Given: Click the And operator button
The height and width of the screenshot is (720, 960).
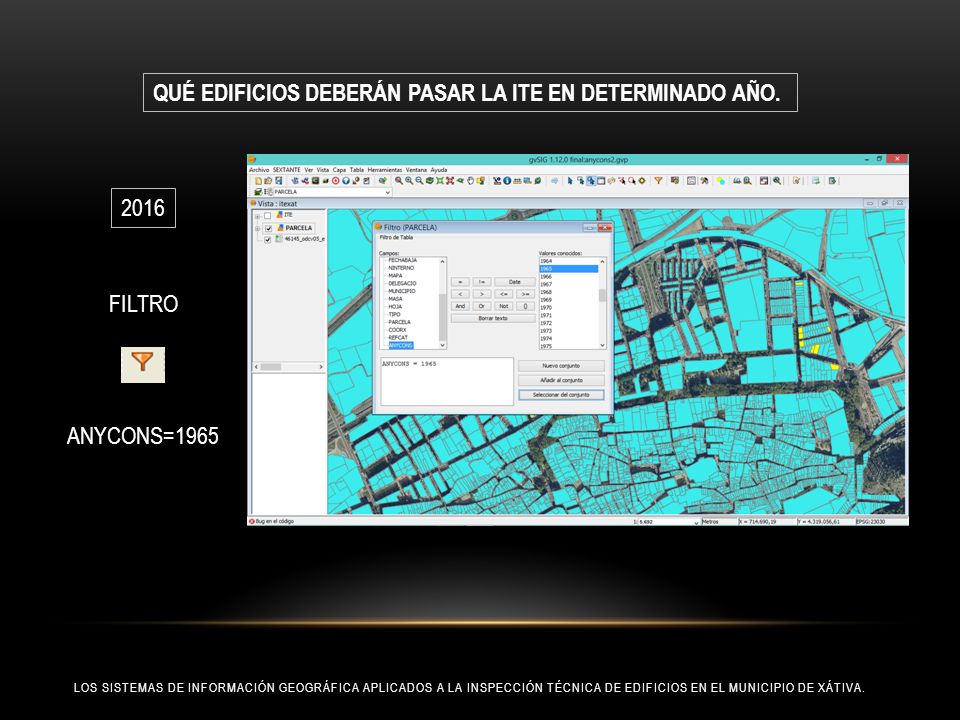Looking at the screenshot, I should (460, 306).
